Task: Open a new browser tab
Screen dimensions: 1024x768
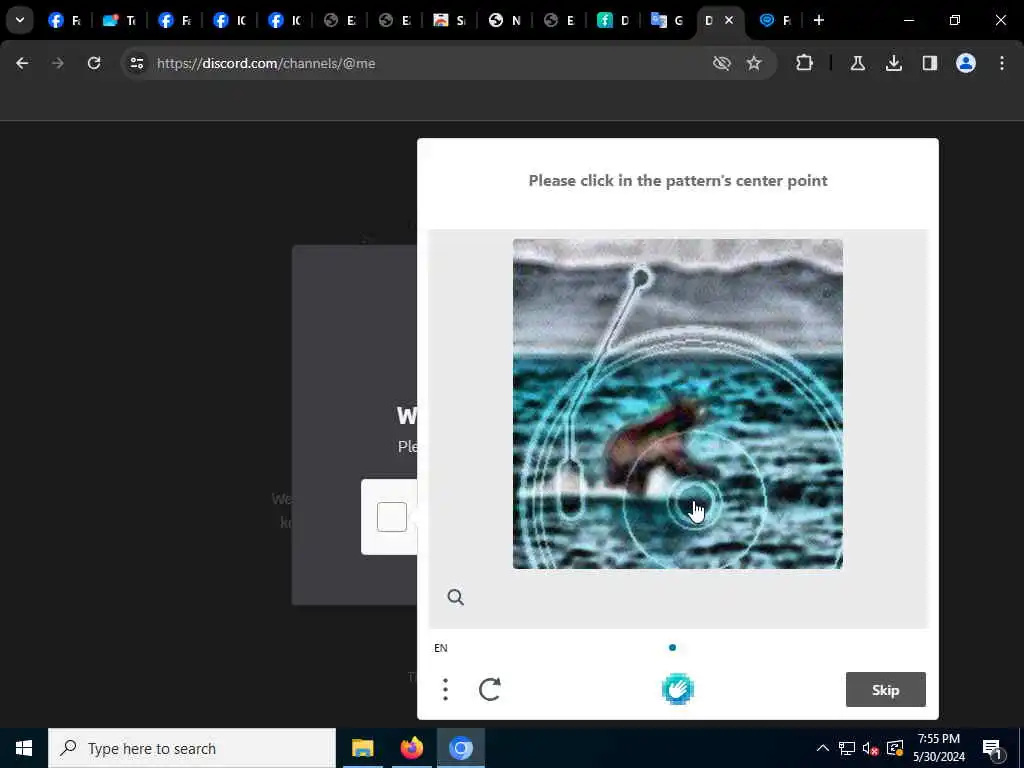Action: tap(818, 20)
